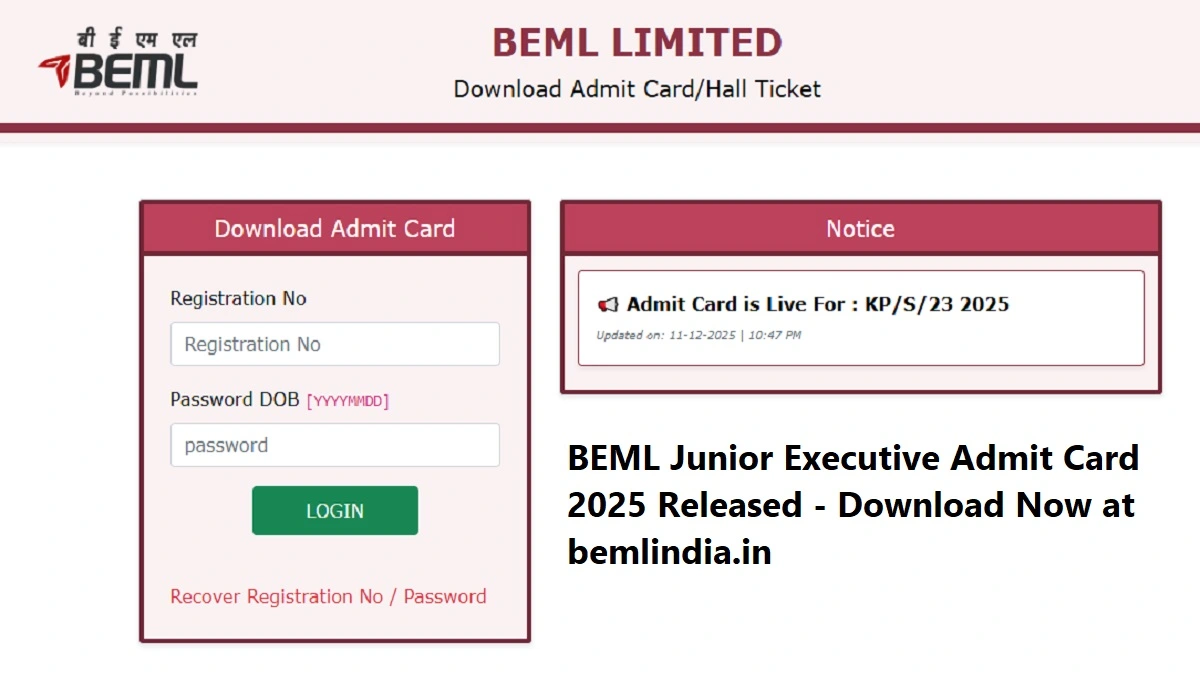Screen dimensions: 1200x675
Task: Select the Registration No input field
Action: pos(334,344)
